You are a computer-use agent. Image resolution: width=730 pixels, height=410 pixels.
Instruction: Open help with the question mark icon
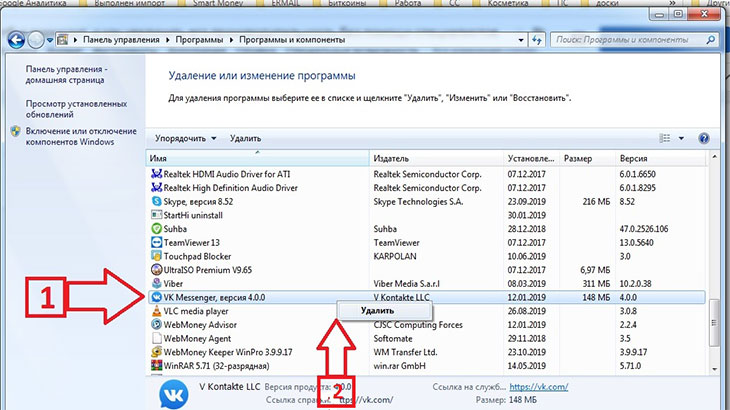point(704,138)
